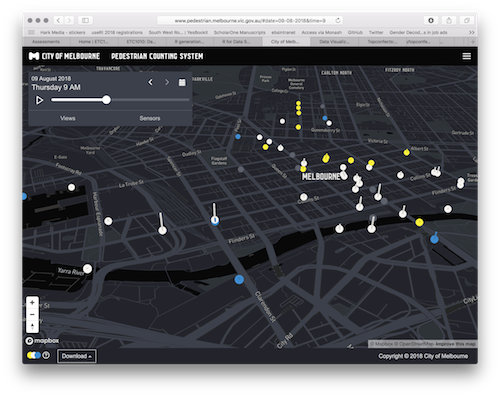500x396 pixels.
Task: Select yellow sensor marker near Albert St
Action: pyautogui.click(x=406, y=152)
